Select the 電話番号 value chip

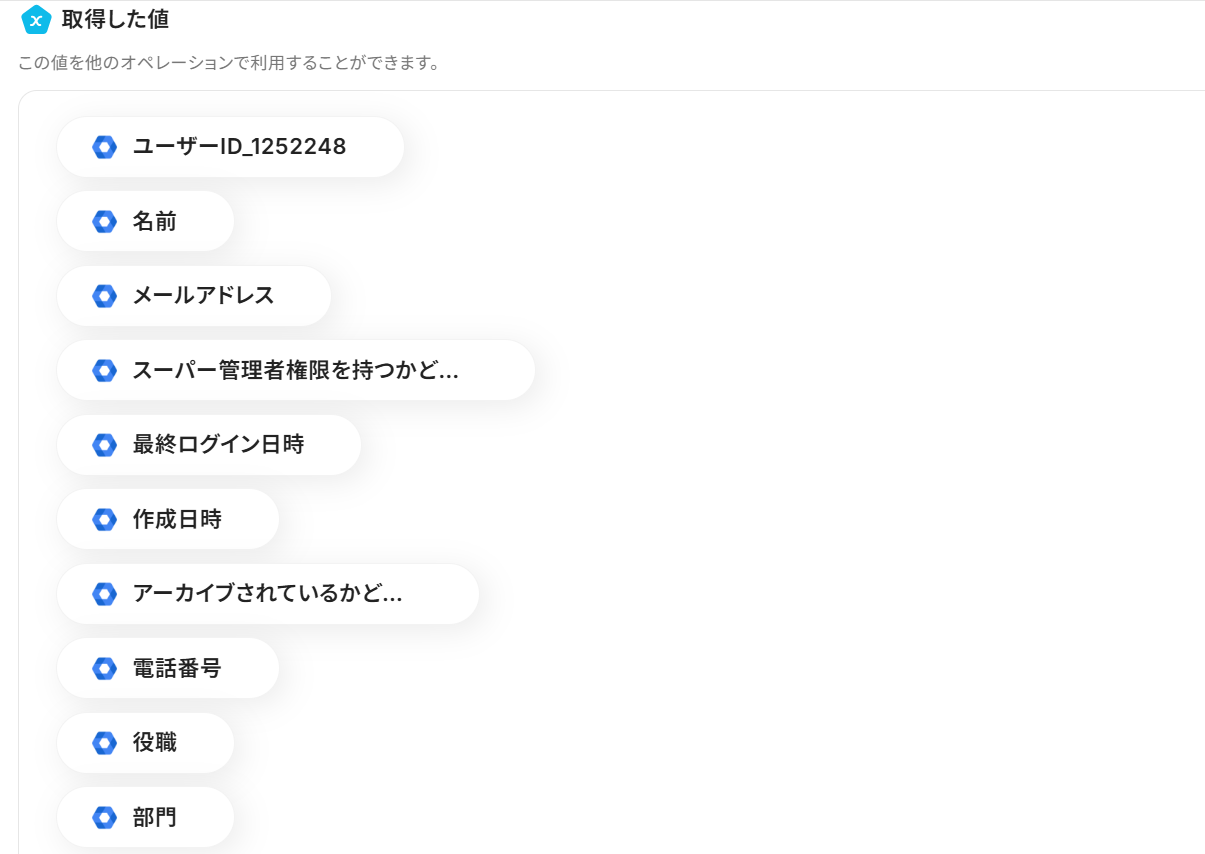(x=177, y=668)
